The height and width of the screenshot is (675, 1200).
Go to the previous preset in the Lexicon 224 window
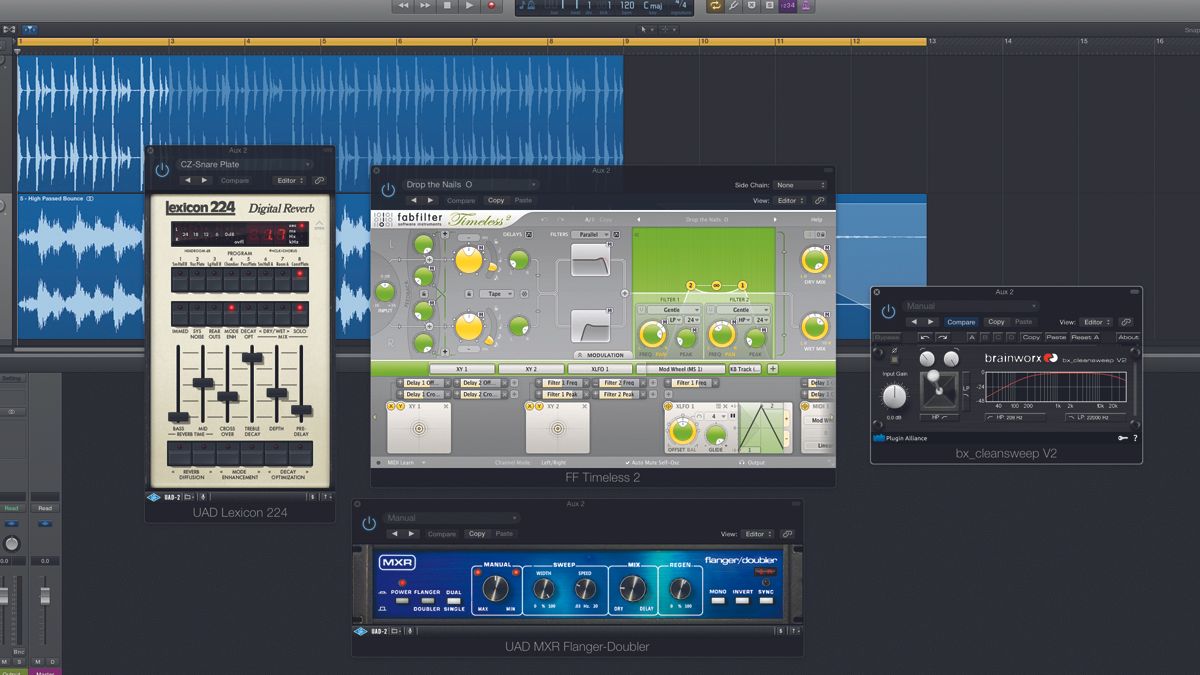point(188,180)
